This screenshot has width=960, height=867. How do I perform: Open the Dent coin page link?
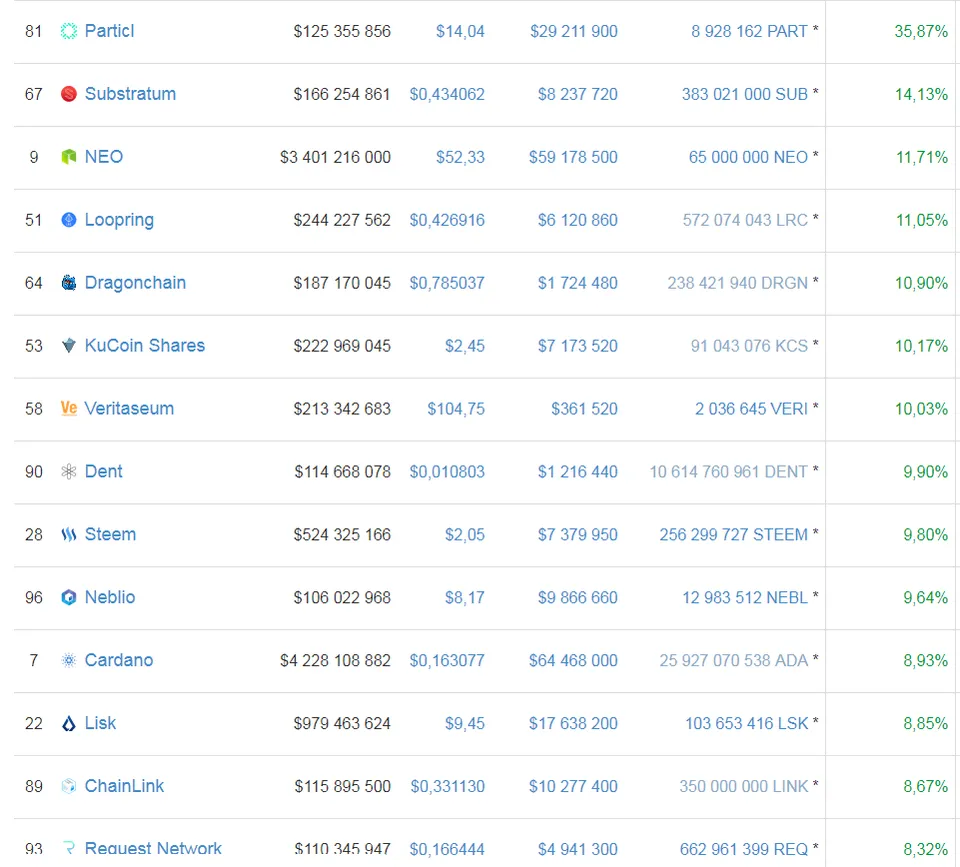pyautogui.click(x=103, y=471)
